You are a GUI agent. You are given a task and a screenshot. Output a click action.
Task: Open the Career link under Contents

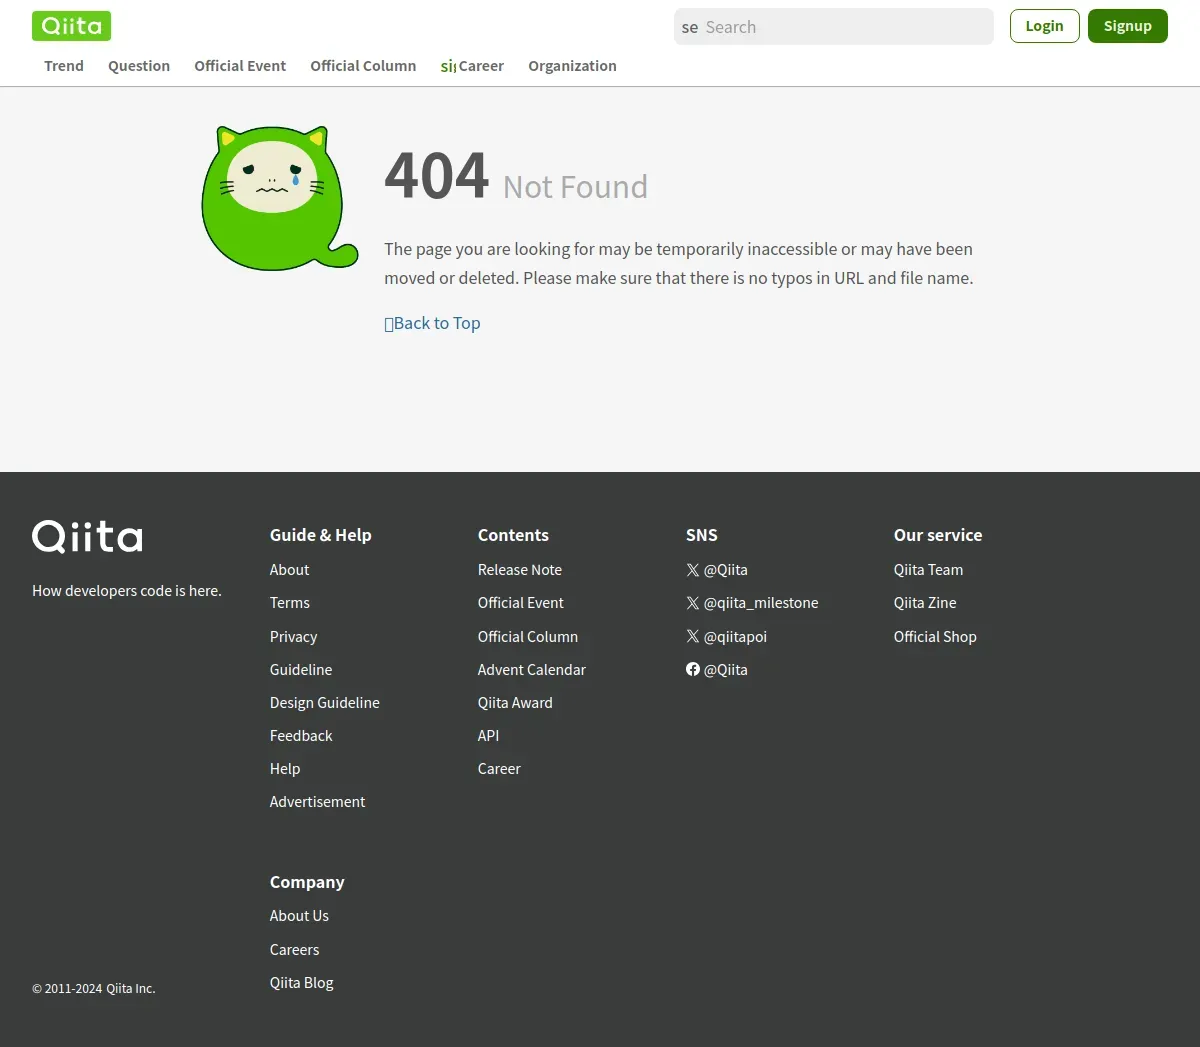(499, 769)
